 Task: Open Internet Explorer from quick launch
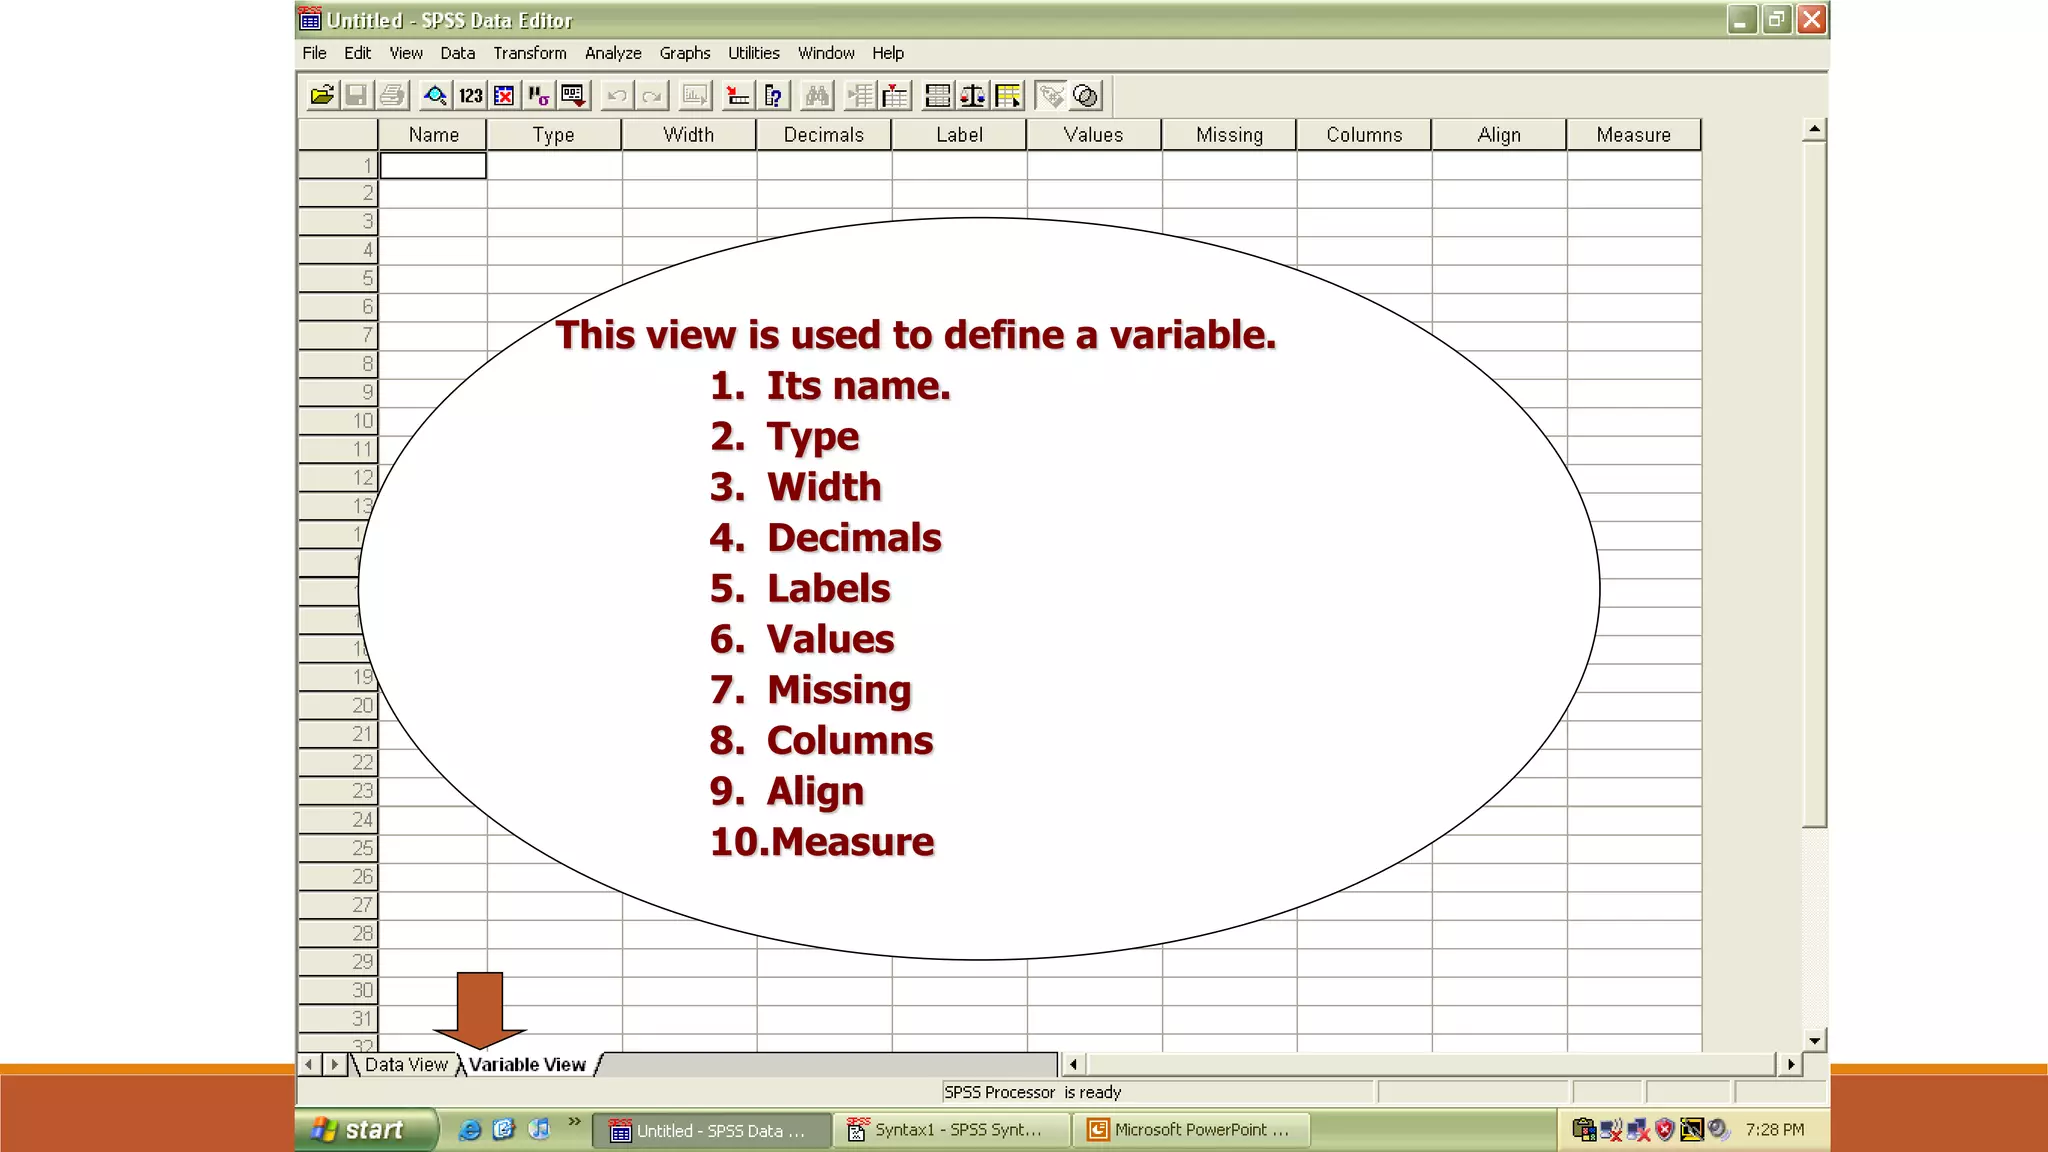coord(469,1130)
